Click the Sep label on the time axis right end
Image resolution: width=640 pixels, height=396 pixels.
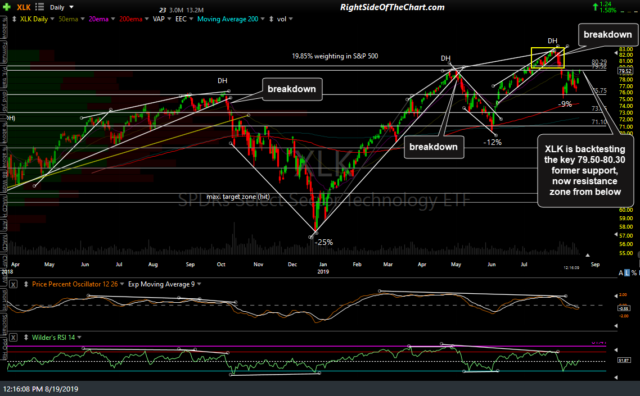[x=595, y=265]
